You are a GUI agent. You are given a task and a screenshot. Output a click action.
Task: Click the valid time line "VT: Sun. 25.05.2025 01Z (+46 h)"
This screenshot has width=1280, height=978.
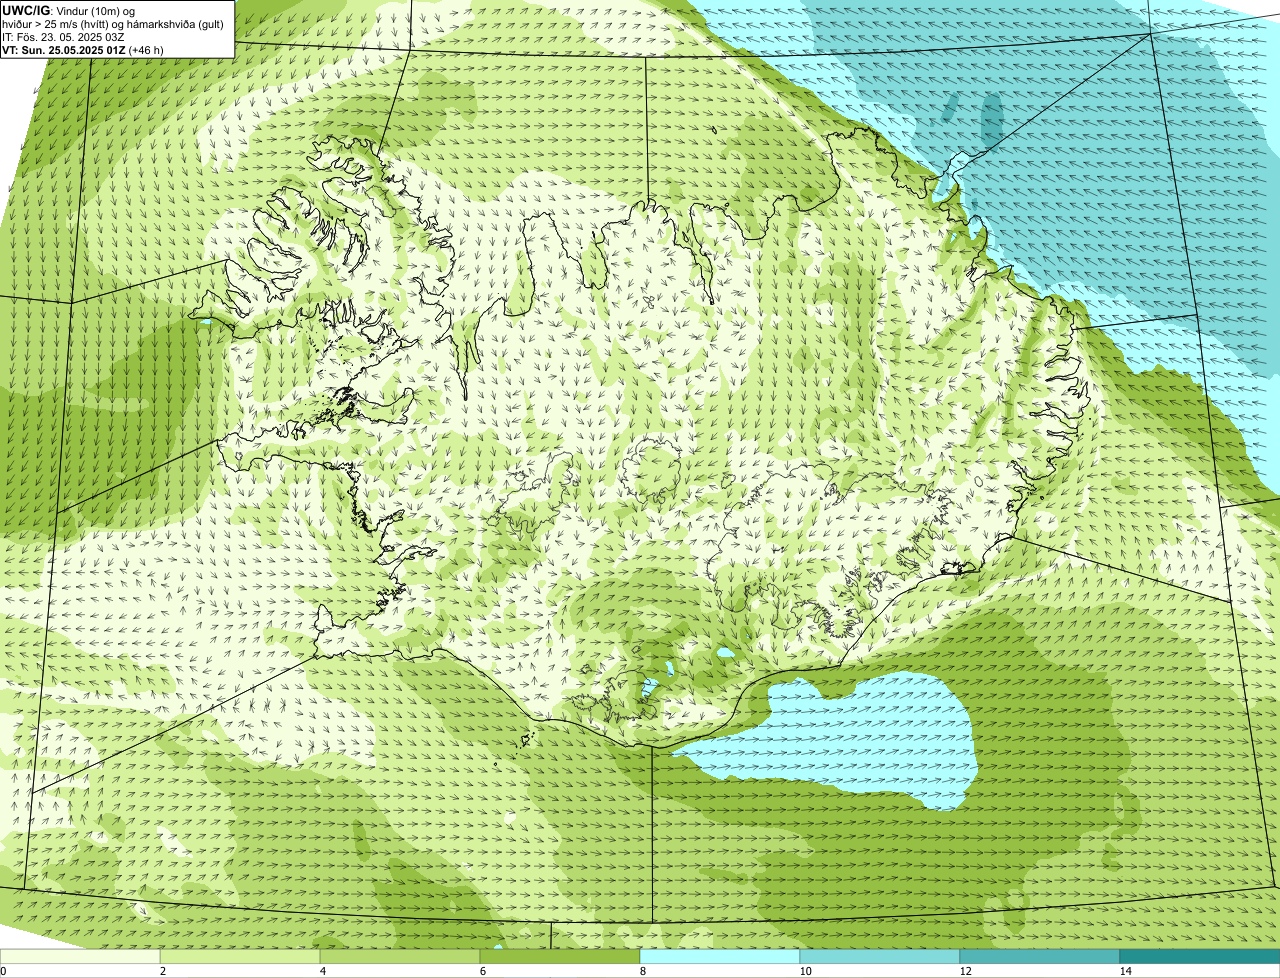(83, 50)
